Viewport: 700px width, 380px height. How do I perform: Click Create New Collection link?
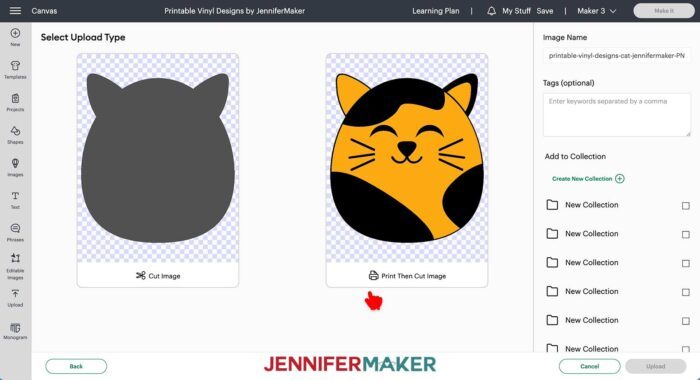pos(582,179)
